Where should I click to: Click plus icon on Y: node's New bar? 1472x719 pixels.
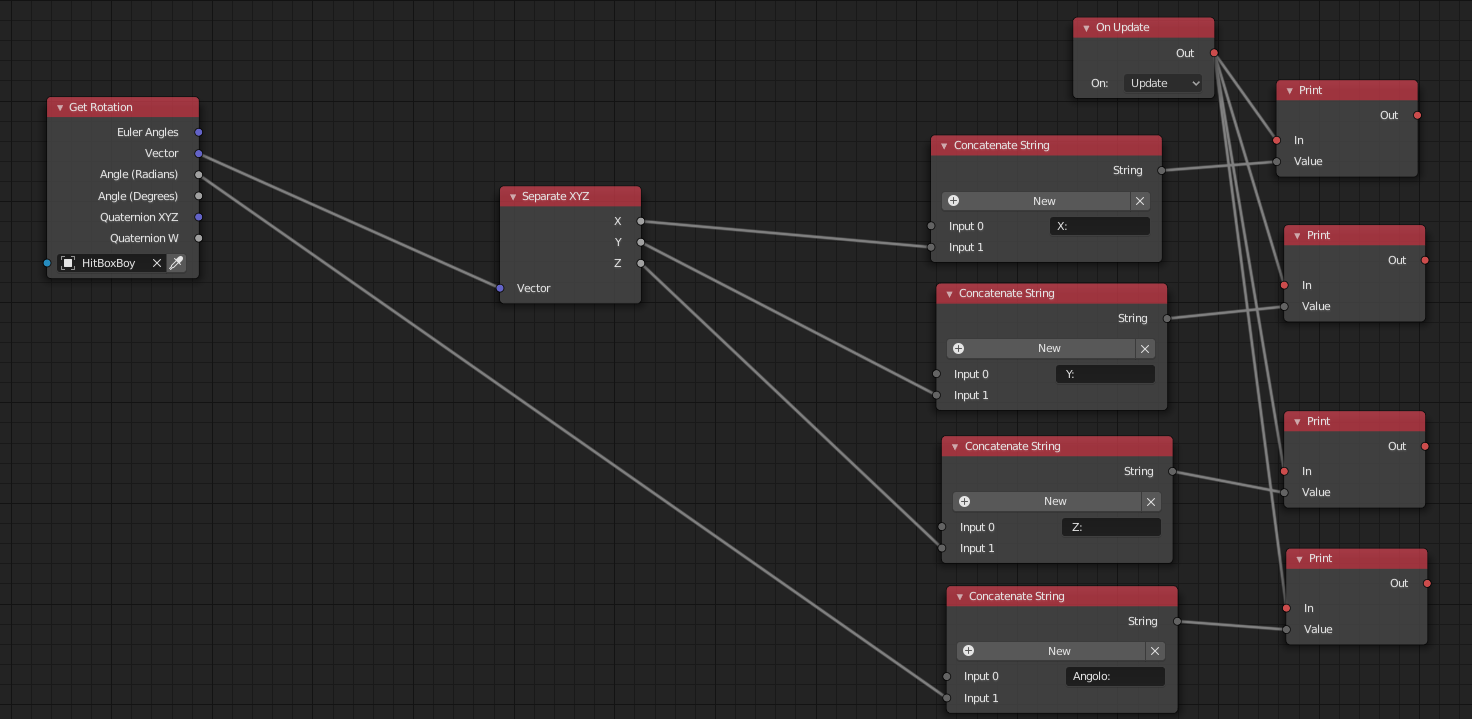point(958,348)
